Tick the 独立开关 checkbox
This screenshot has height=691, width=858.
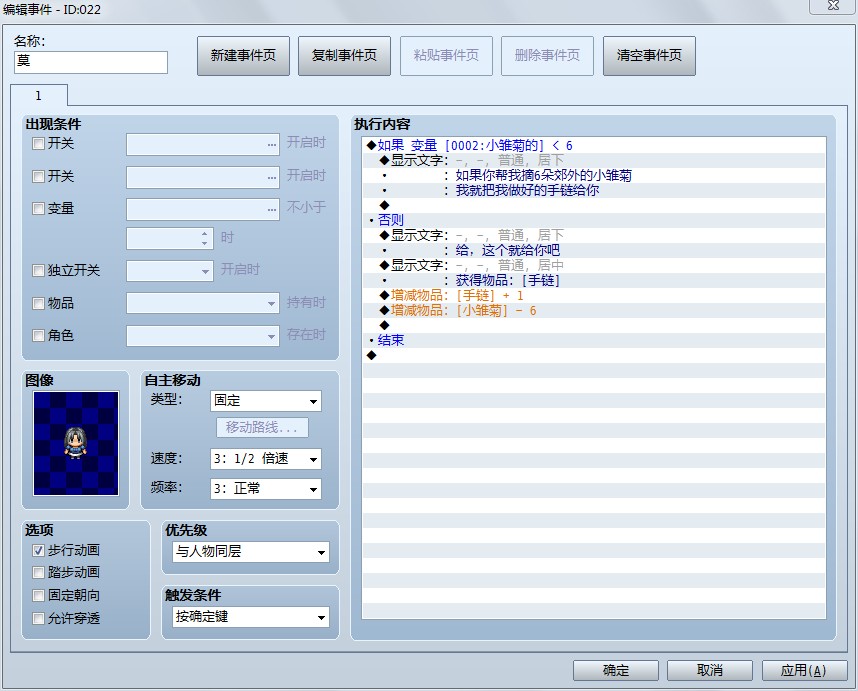(38, 270)
